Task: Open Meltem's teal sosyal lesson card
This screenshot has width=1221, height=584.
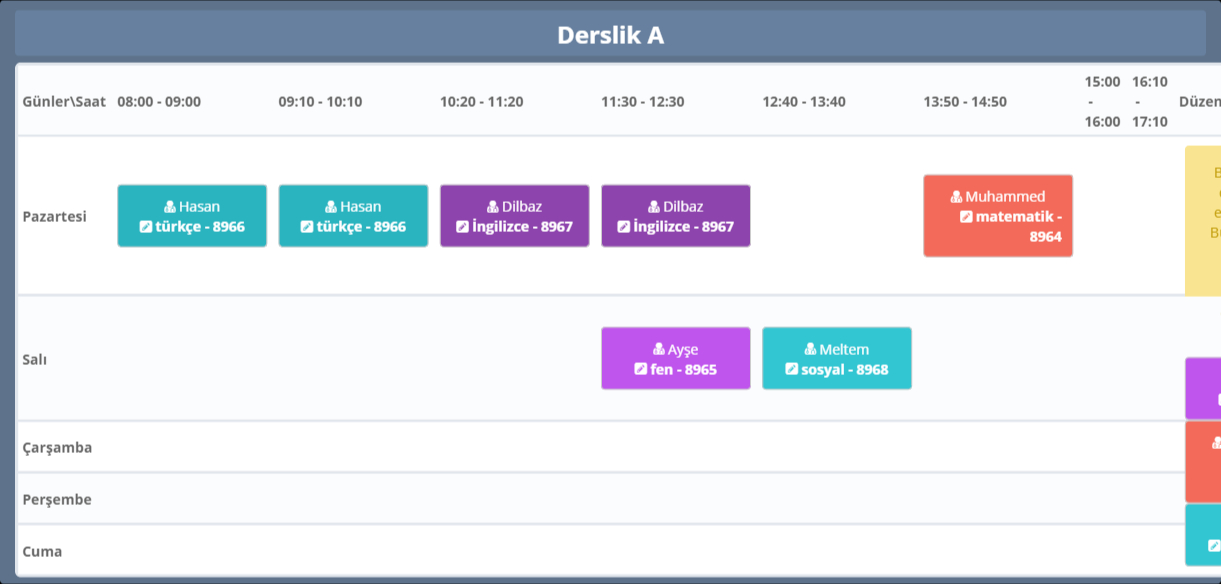Action: (837, 358)
